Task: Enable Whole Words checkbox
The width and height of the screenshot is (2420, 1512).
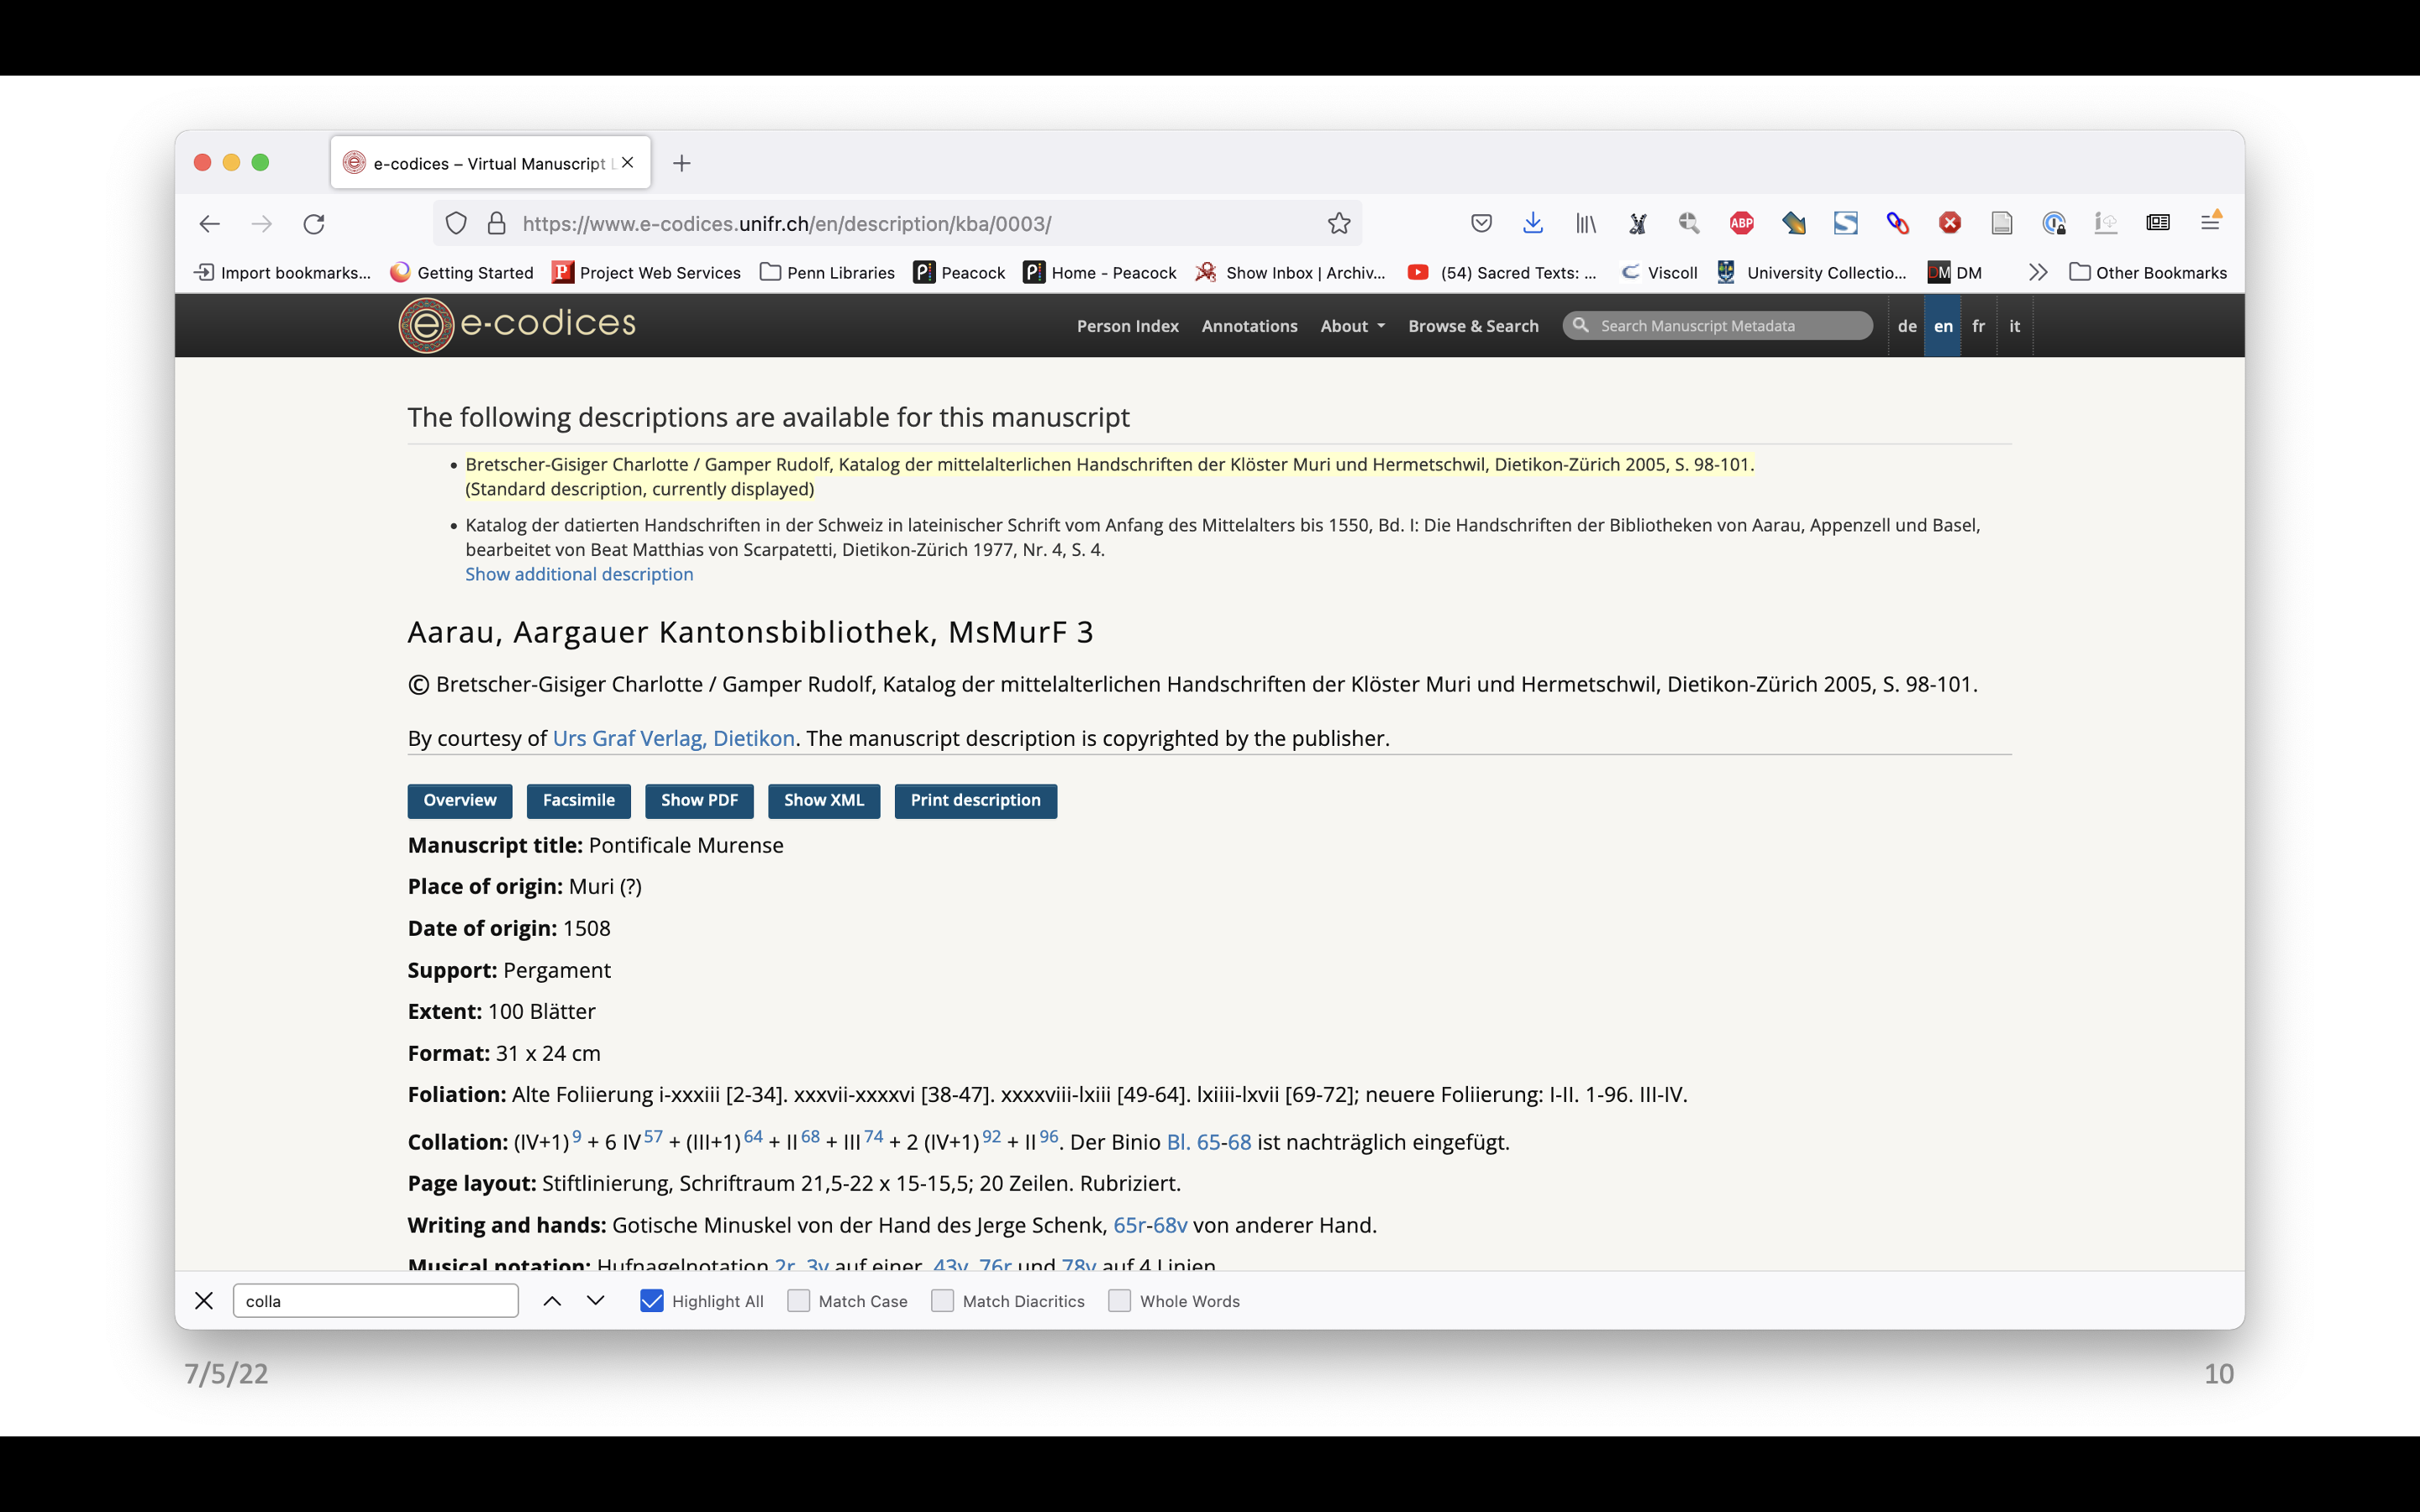Action: tap(1120, 1301)
